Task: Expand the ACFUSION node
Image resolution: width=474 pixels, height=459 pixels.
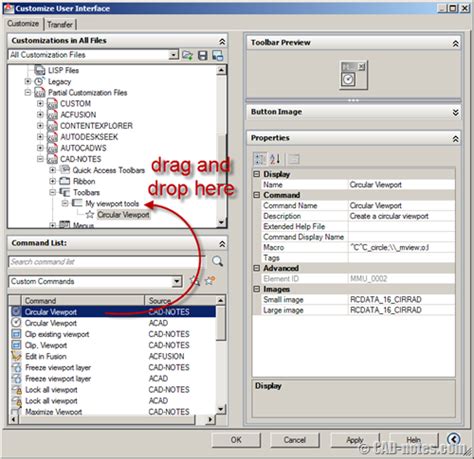Action: [40, 114]
